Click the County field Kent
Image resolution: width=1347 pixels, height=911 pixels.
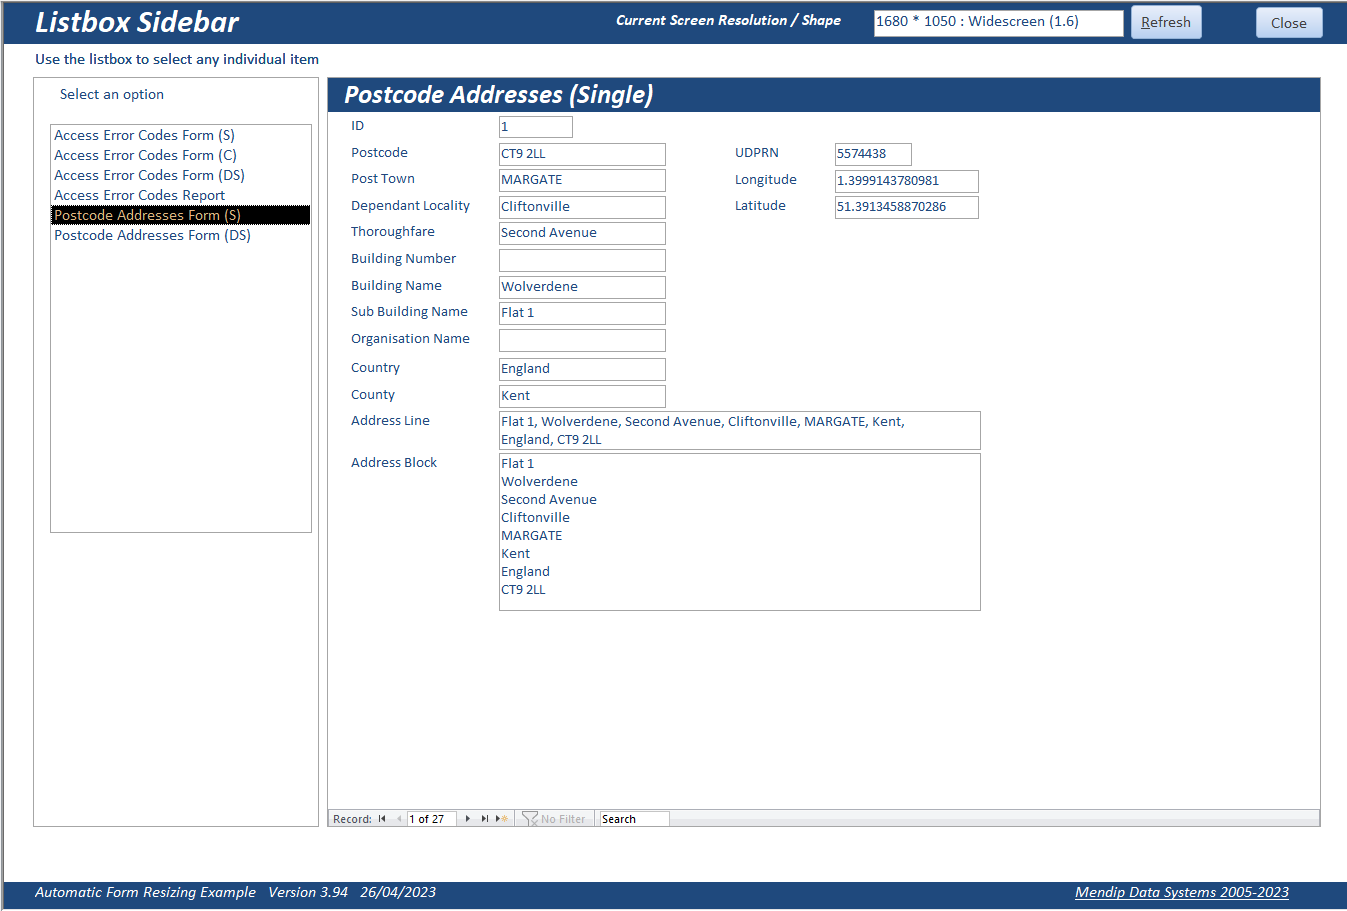click(x=582, y=396)
